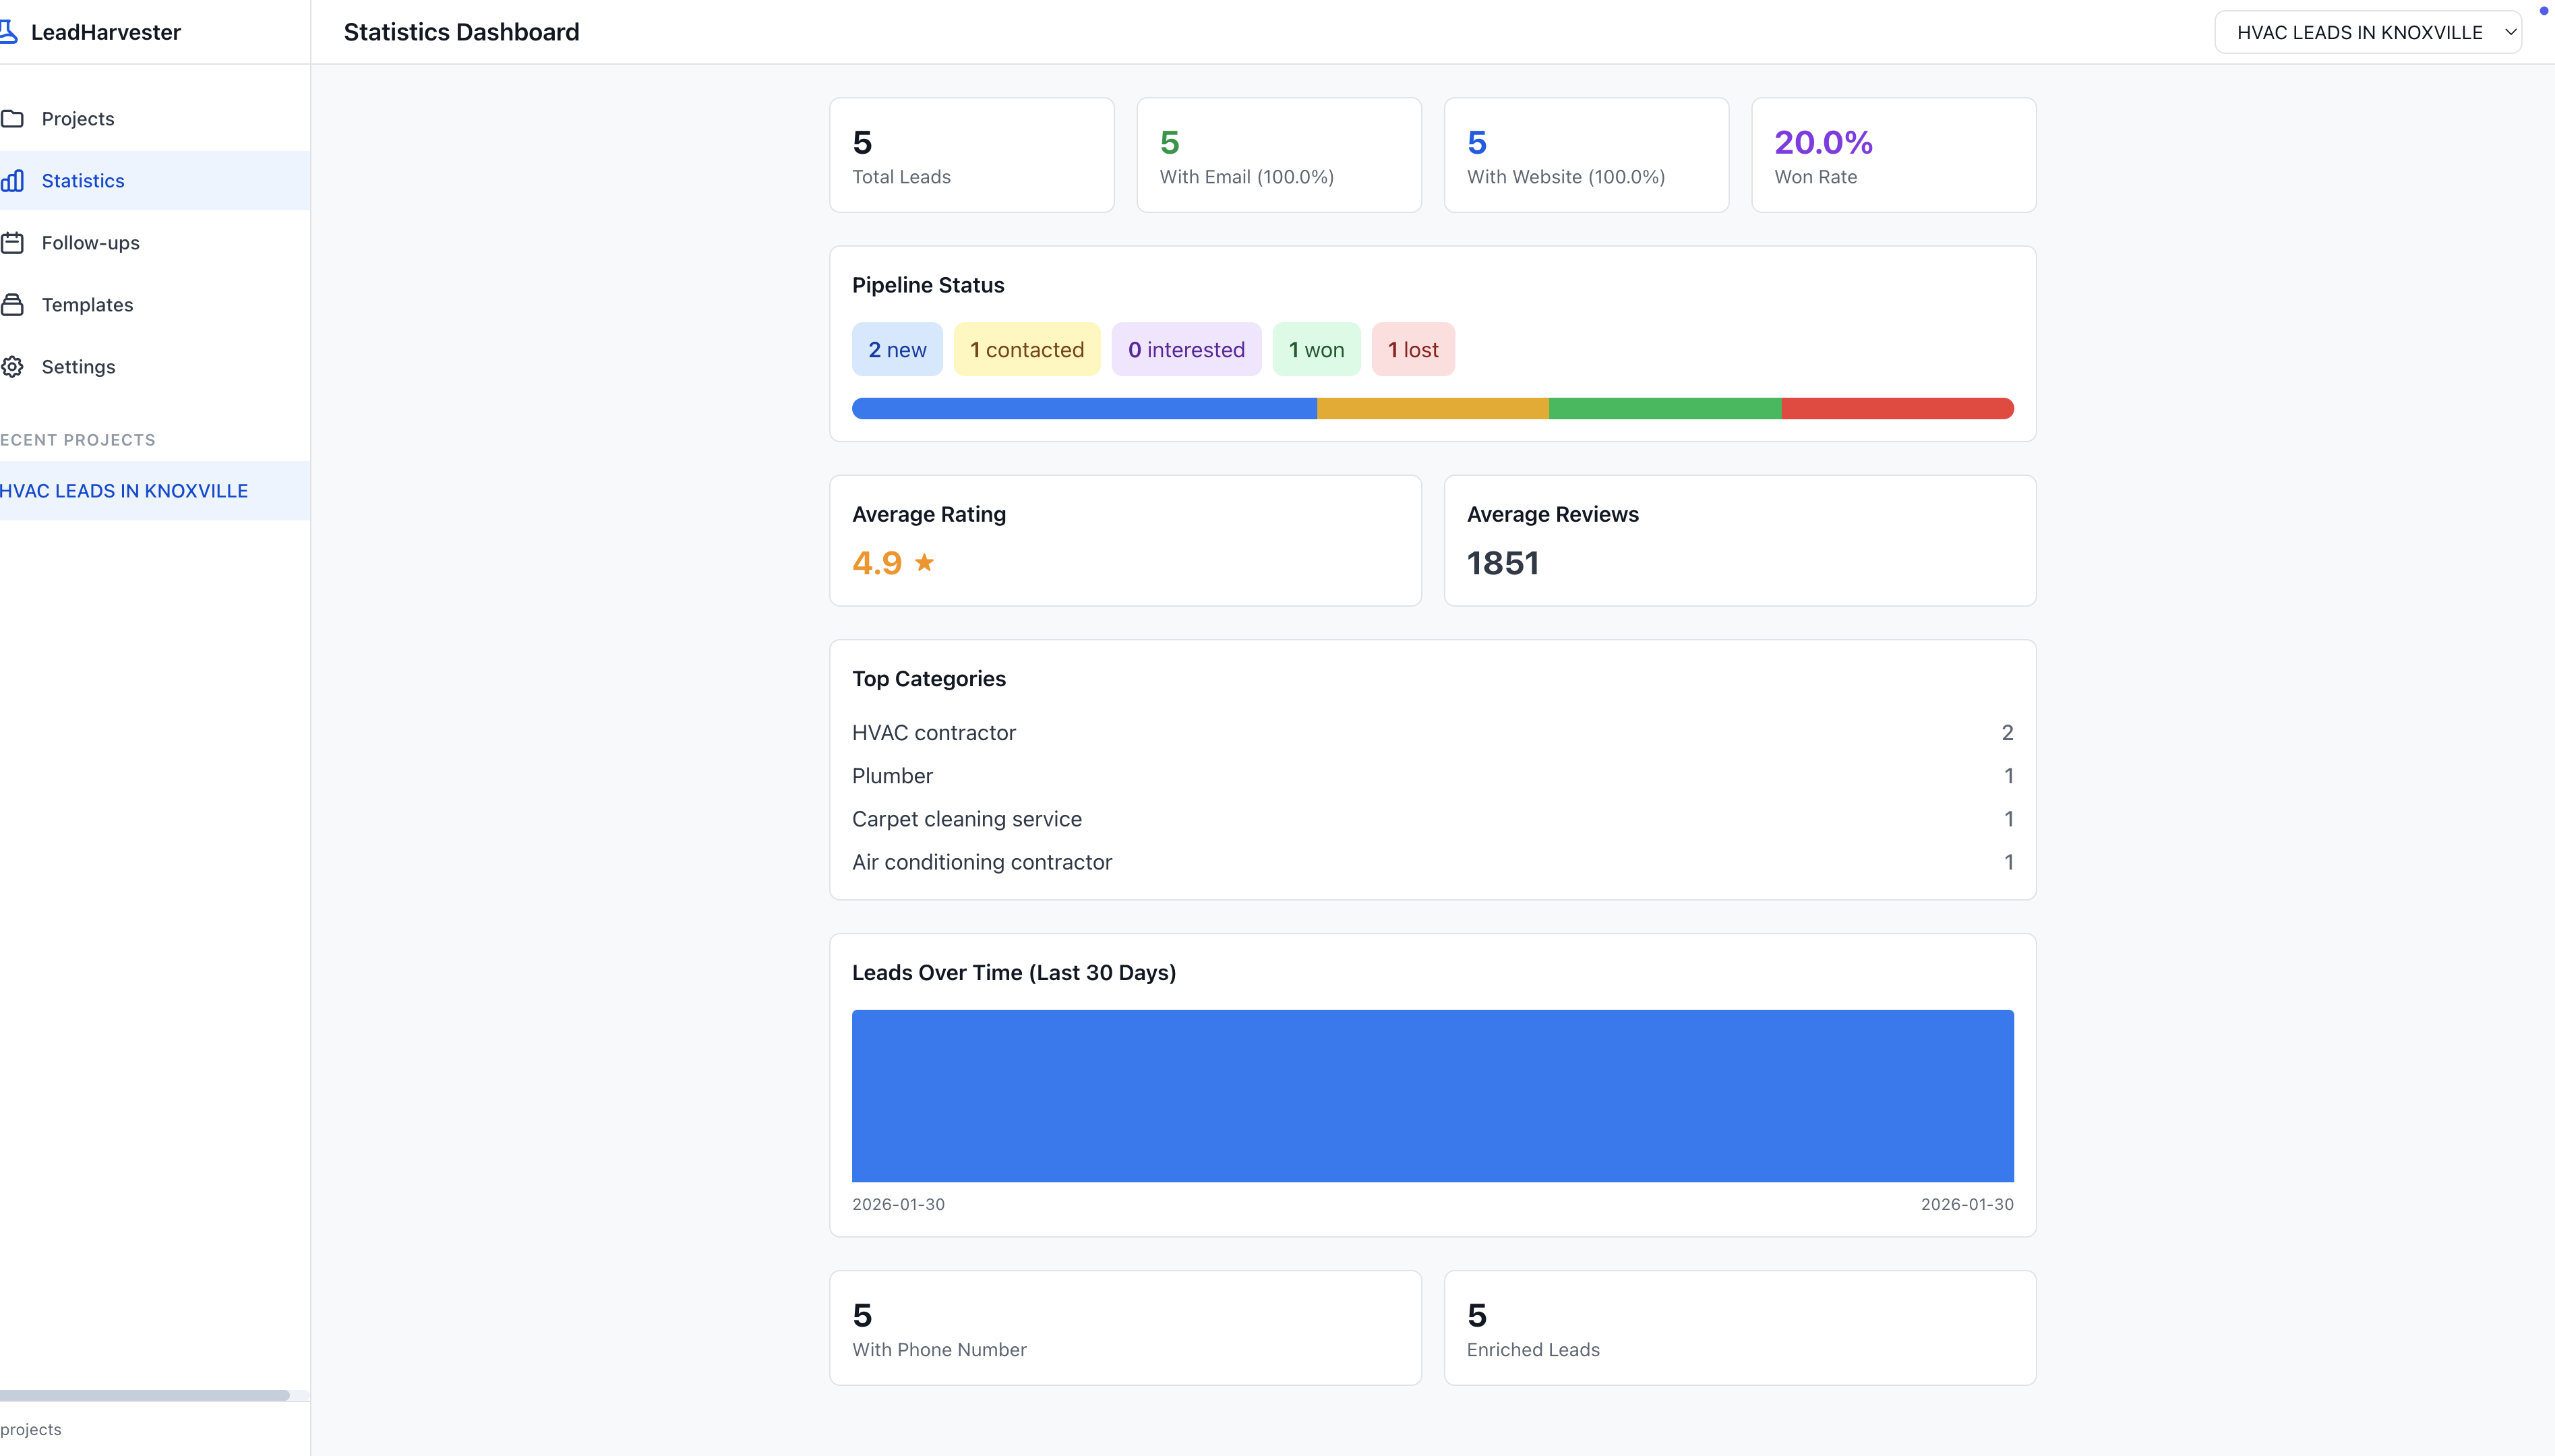Open the Settings gear icon
The height and width of the screenshot is (1456, 2555).
click(x=13, y=366)
